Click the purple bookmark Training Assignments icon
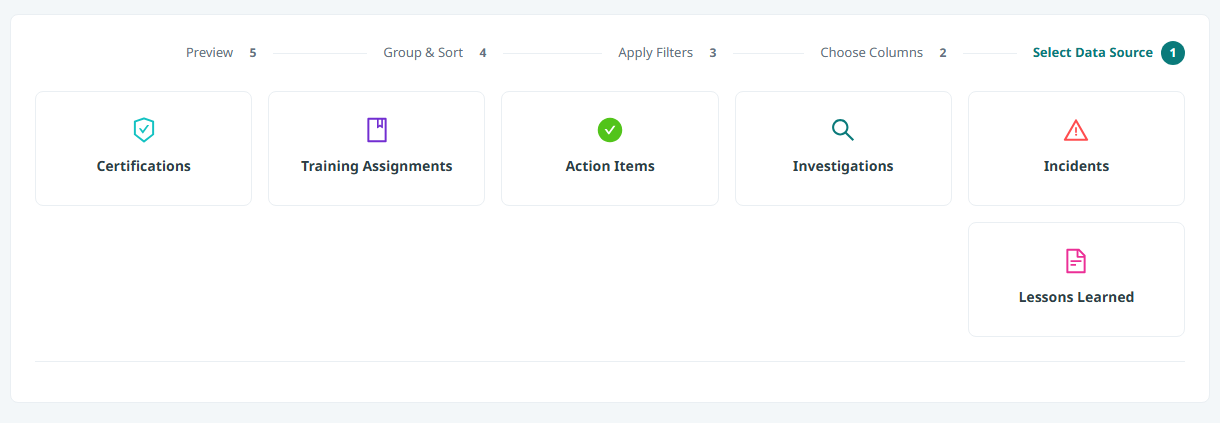The image size is (1220, 423). [x=377, y=130]
